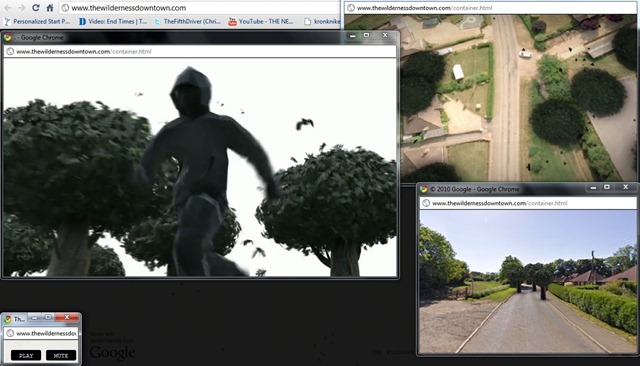
Task: Click the street-view window's URL field
Action: point(528,203)
